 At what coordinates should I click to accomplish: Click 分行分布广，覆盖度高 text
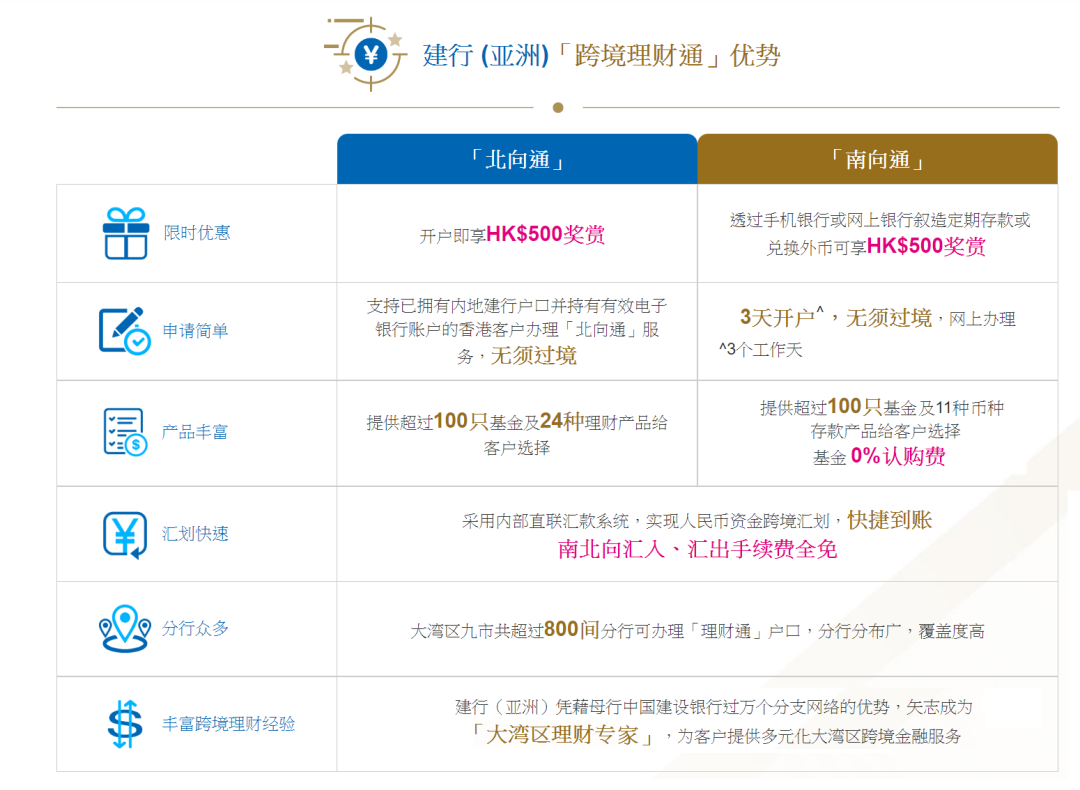(901, 631)
